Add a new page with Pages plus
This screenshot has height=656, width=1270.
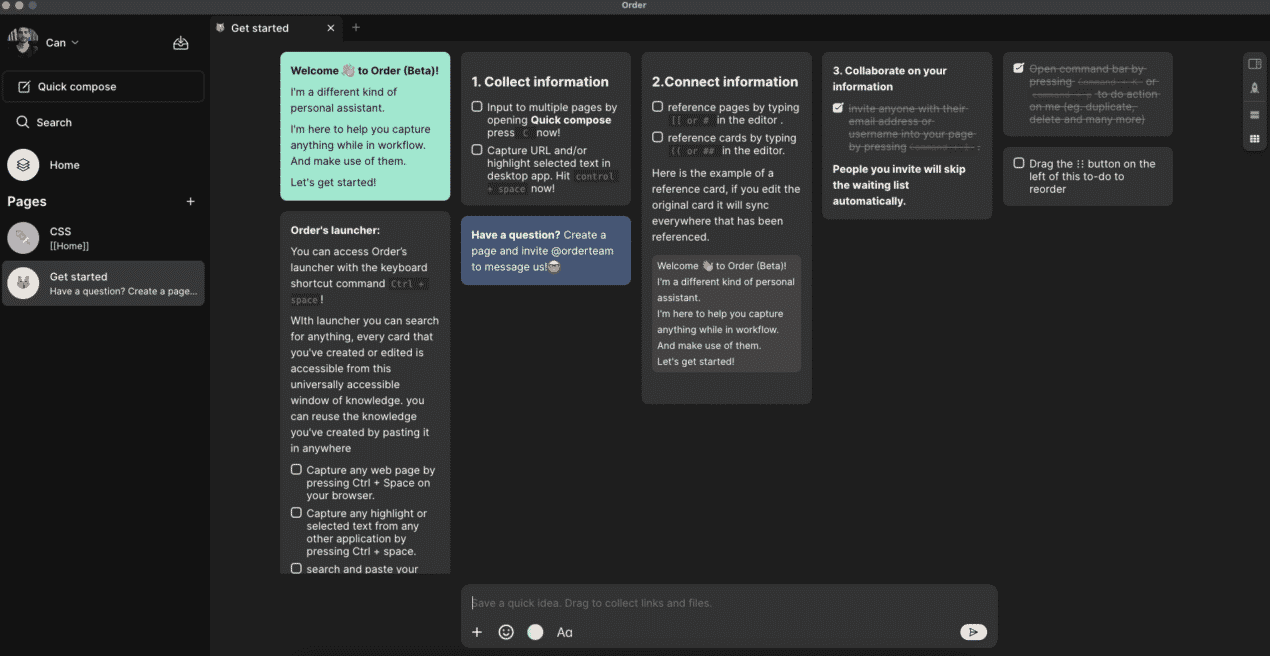pyautogui.click(x=191, y=201)
